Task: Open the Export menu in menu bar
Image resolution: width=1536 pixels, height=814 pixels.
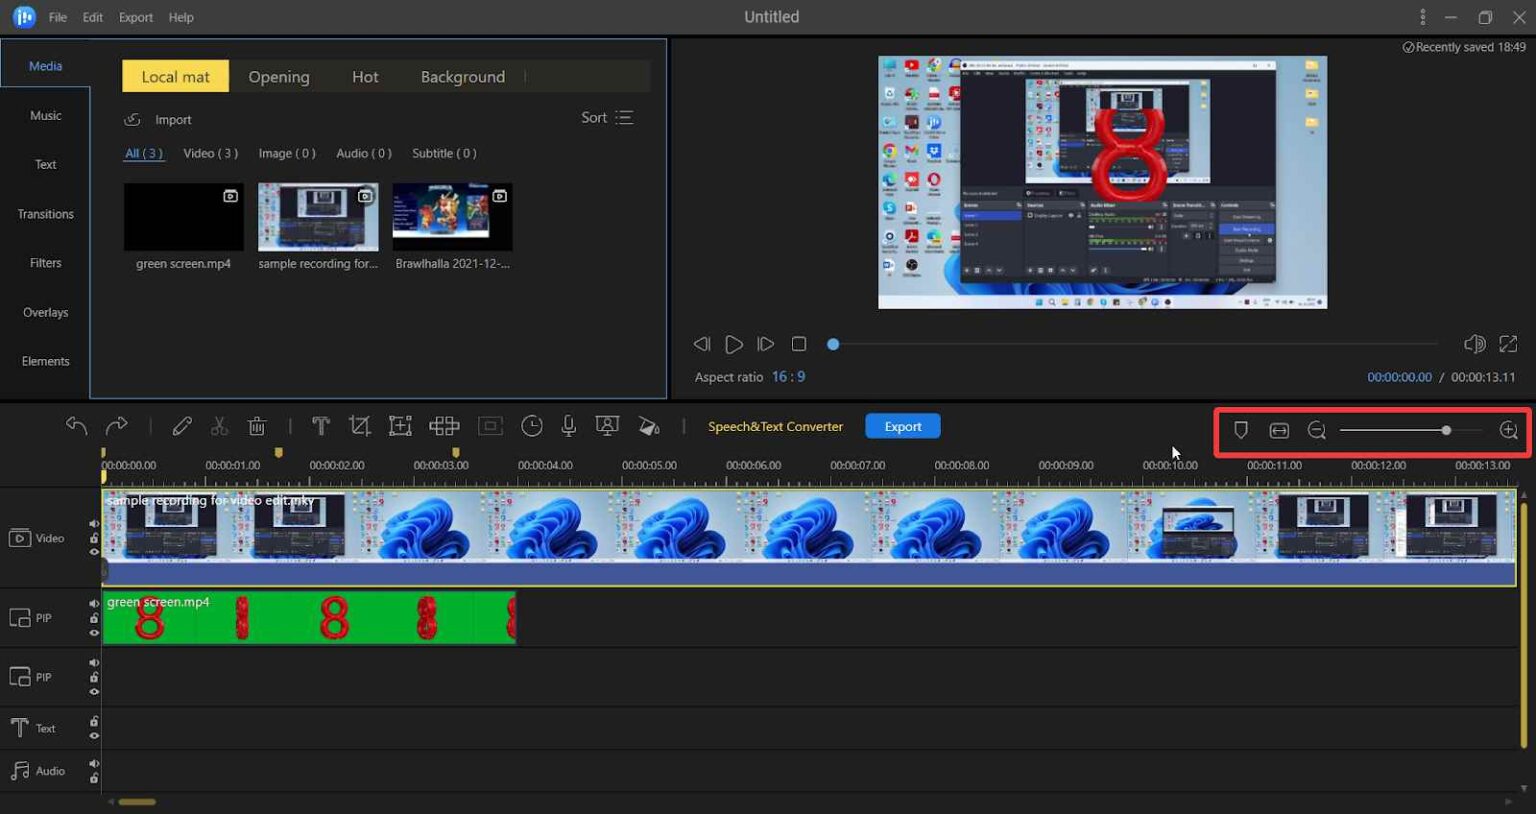Action: (x=136, y=17)
